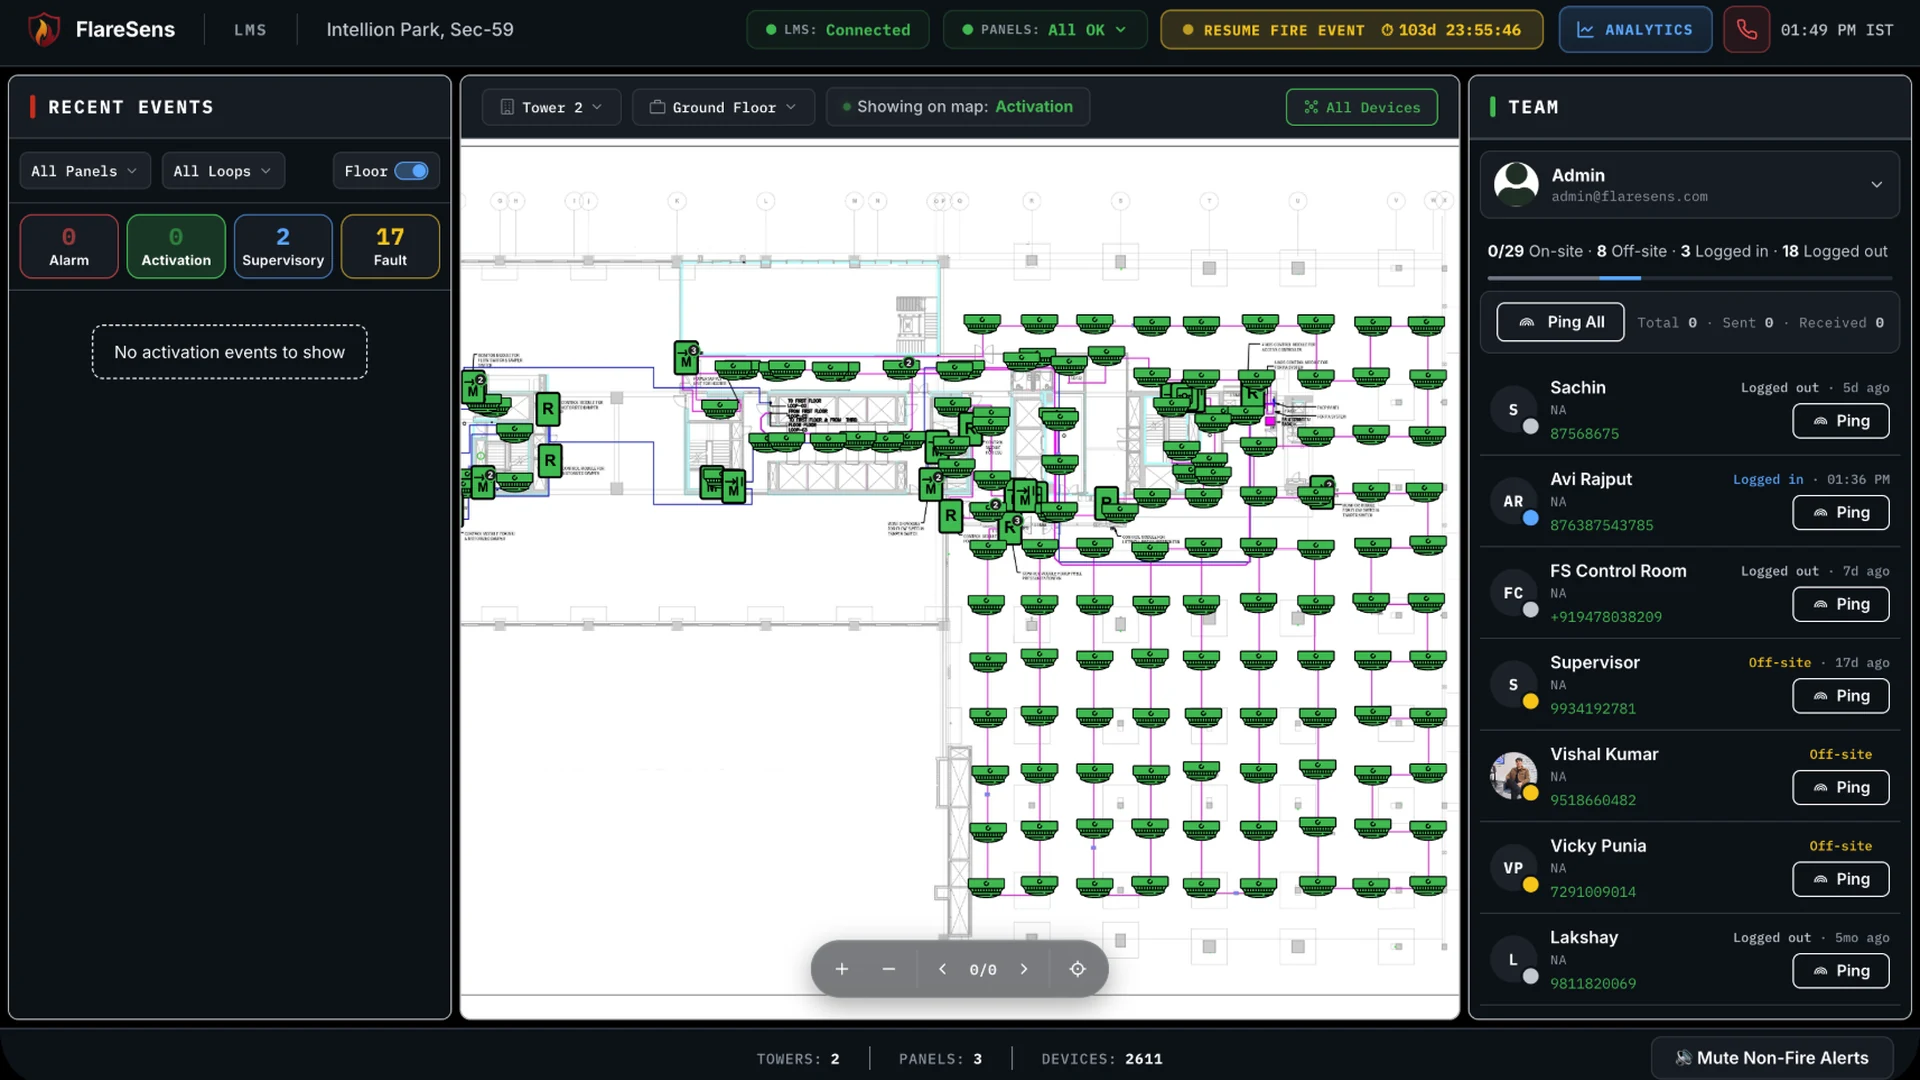This screenshot has width=1920, height=1080.
Task: Click the red phone call icon
Action: point(1746,30)
